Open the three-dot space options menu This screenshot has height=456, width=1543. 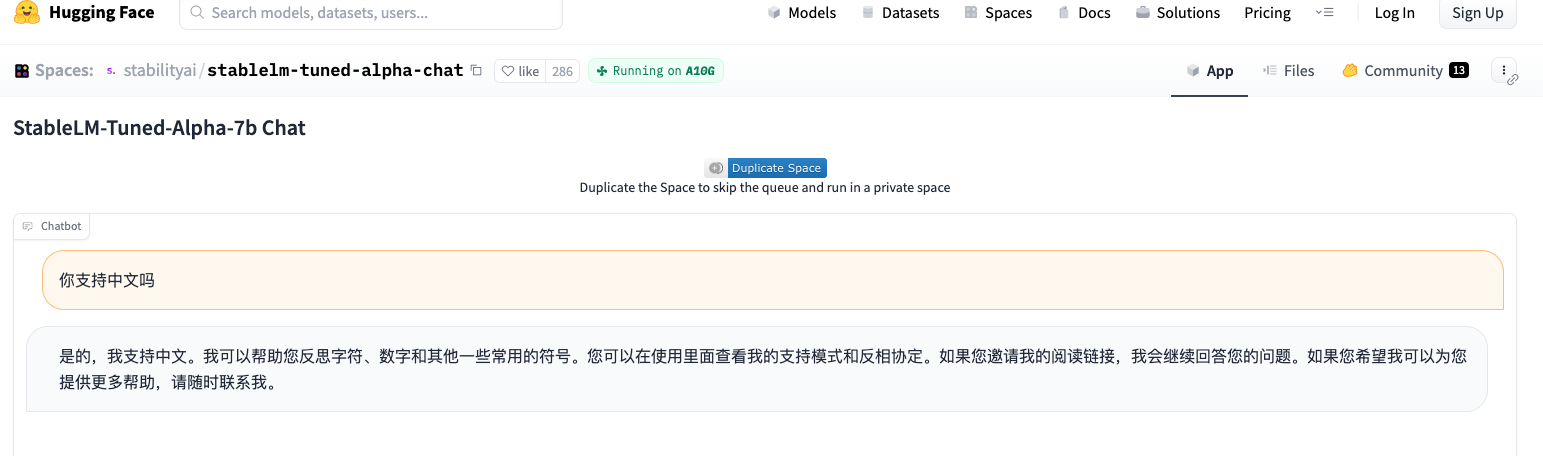click(1504, 70)
